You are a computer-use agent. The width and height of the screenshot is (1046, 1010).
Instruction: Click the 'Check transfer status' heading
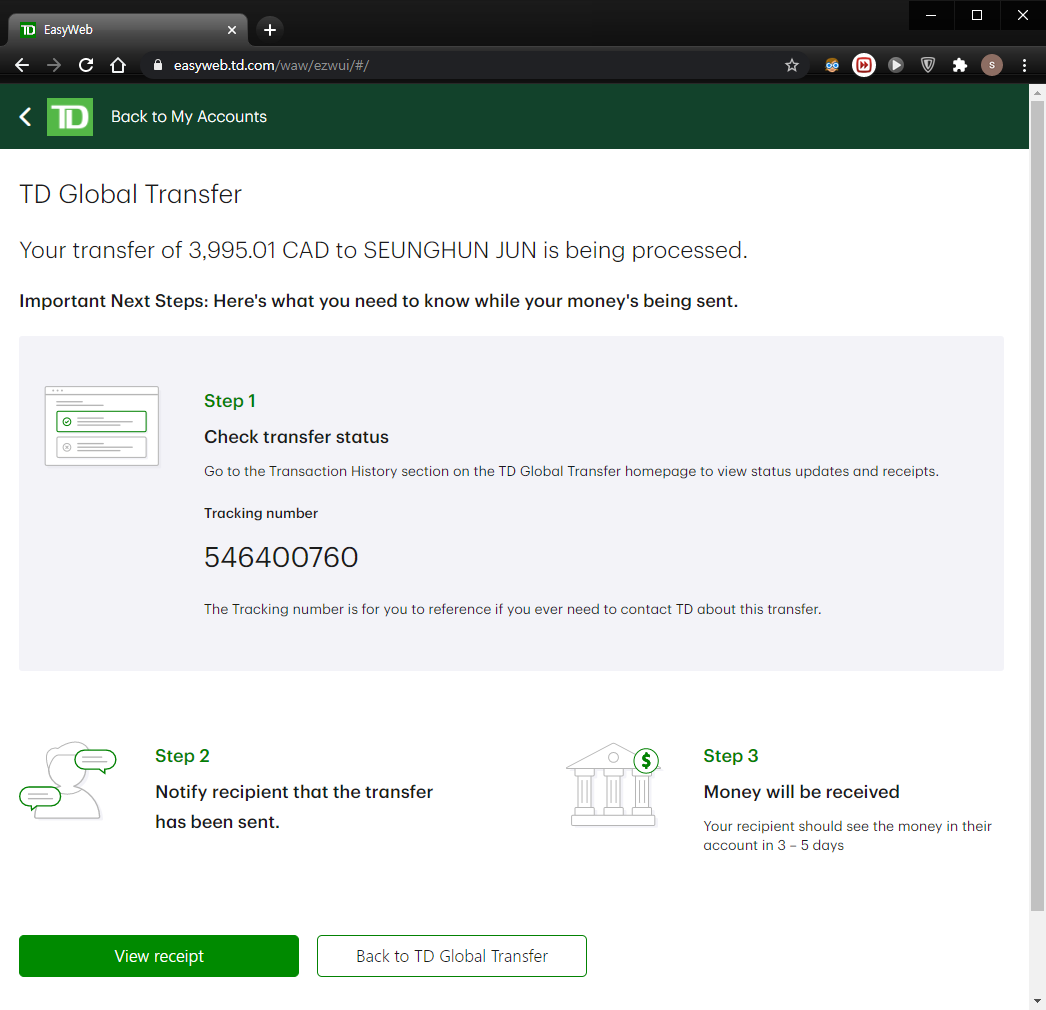(296, 437)
